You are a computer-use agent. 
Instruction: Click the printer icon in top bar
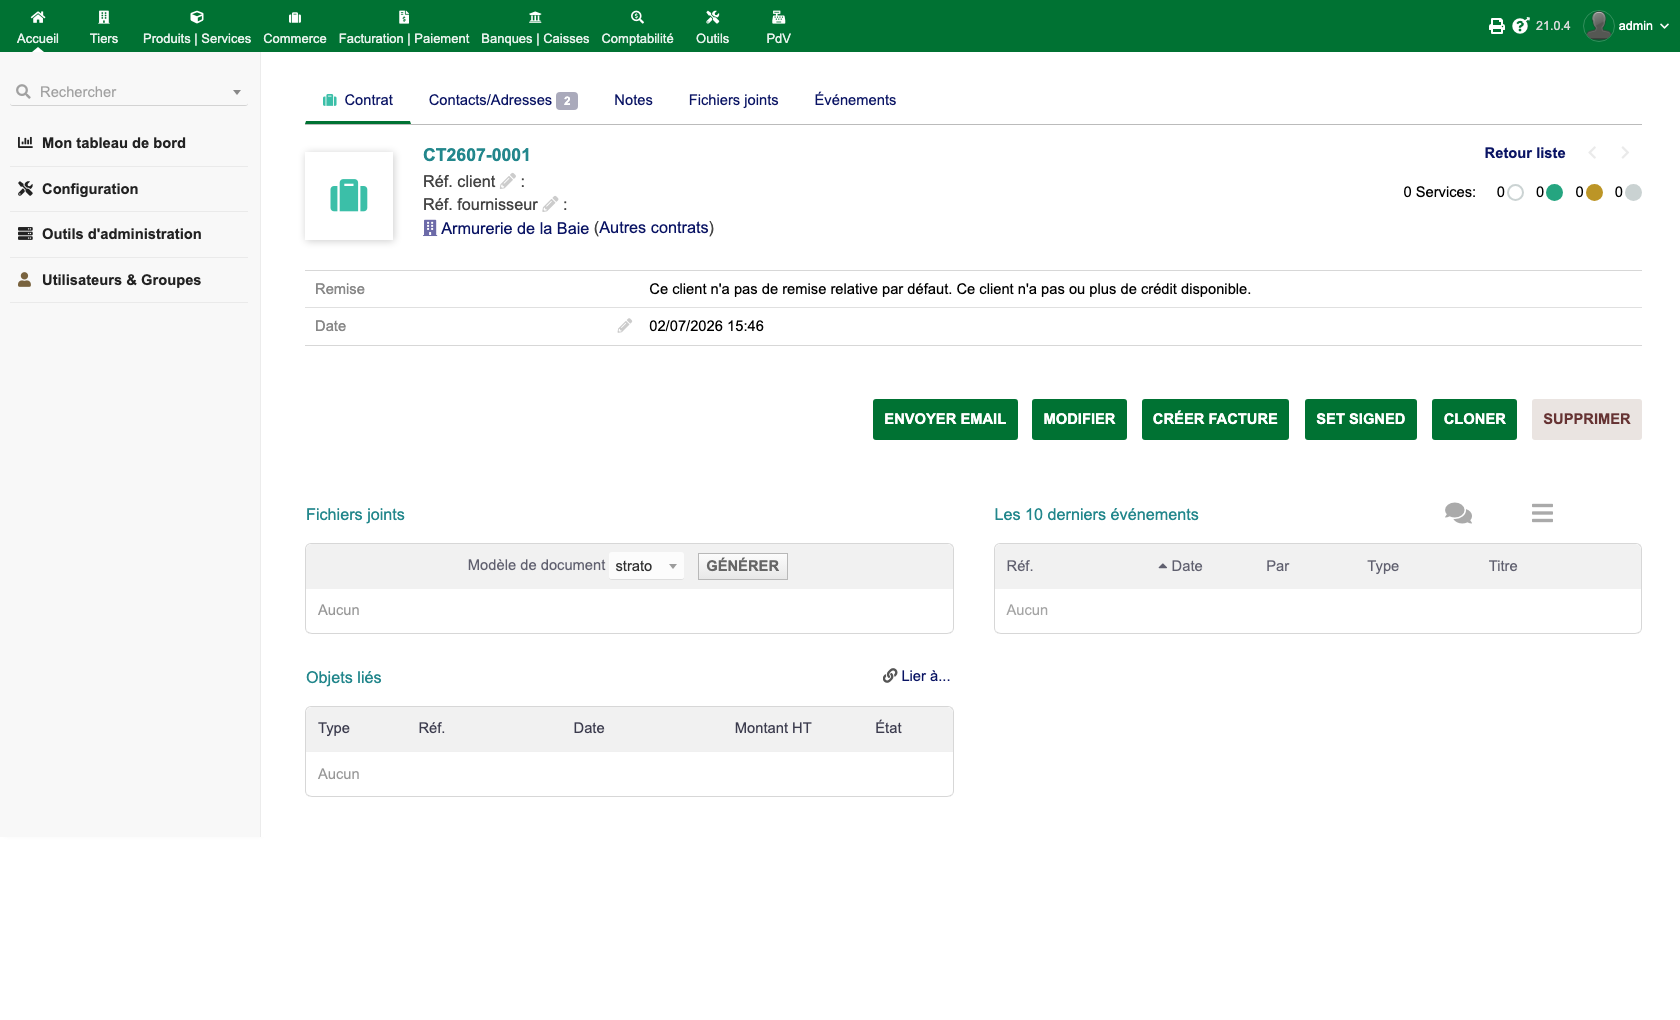pyautogui.click(x=1496, y=26)
